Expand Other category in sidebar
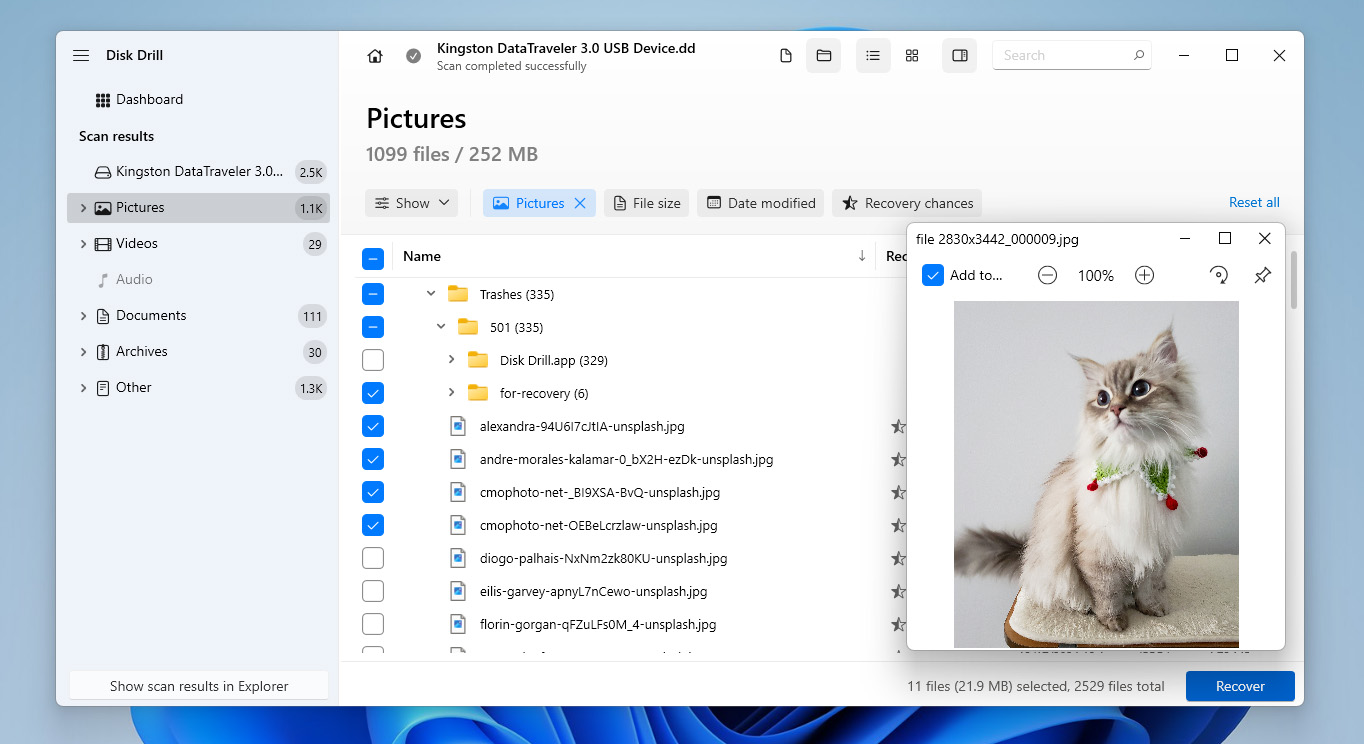This screenshot has width=1364, height=744. click(x=83, y=388)
